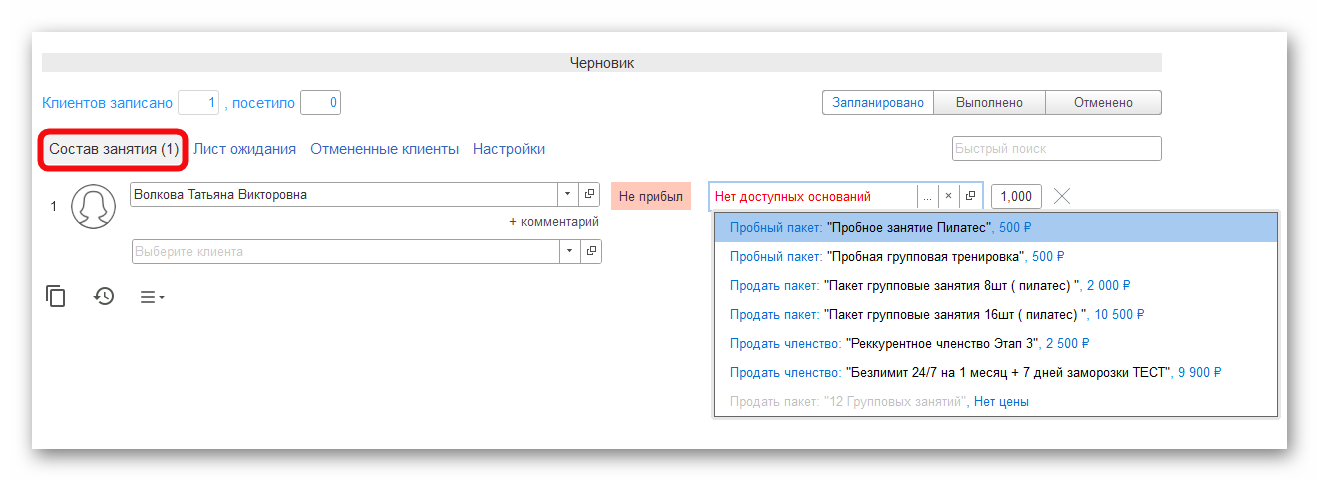Click the 'Нет доступных оснований' field
Screen dimensions: 1319x481
tap(813, 196)
